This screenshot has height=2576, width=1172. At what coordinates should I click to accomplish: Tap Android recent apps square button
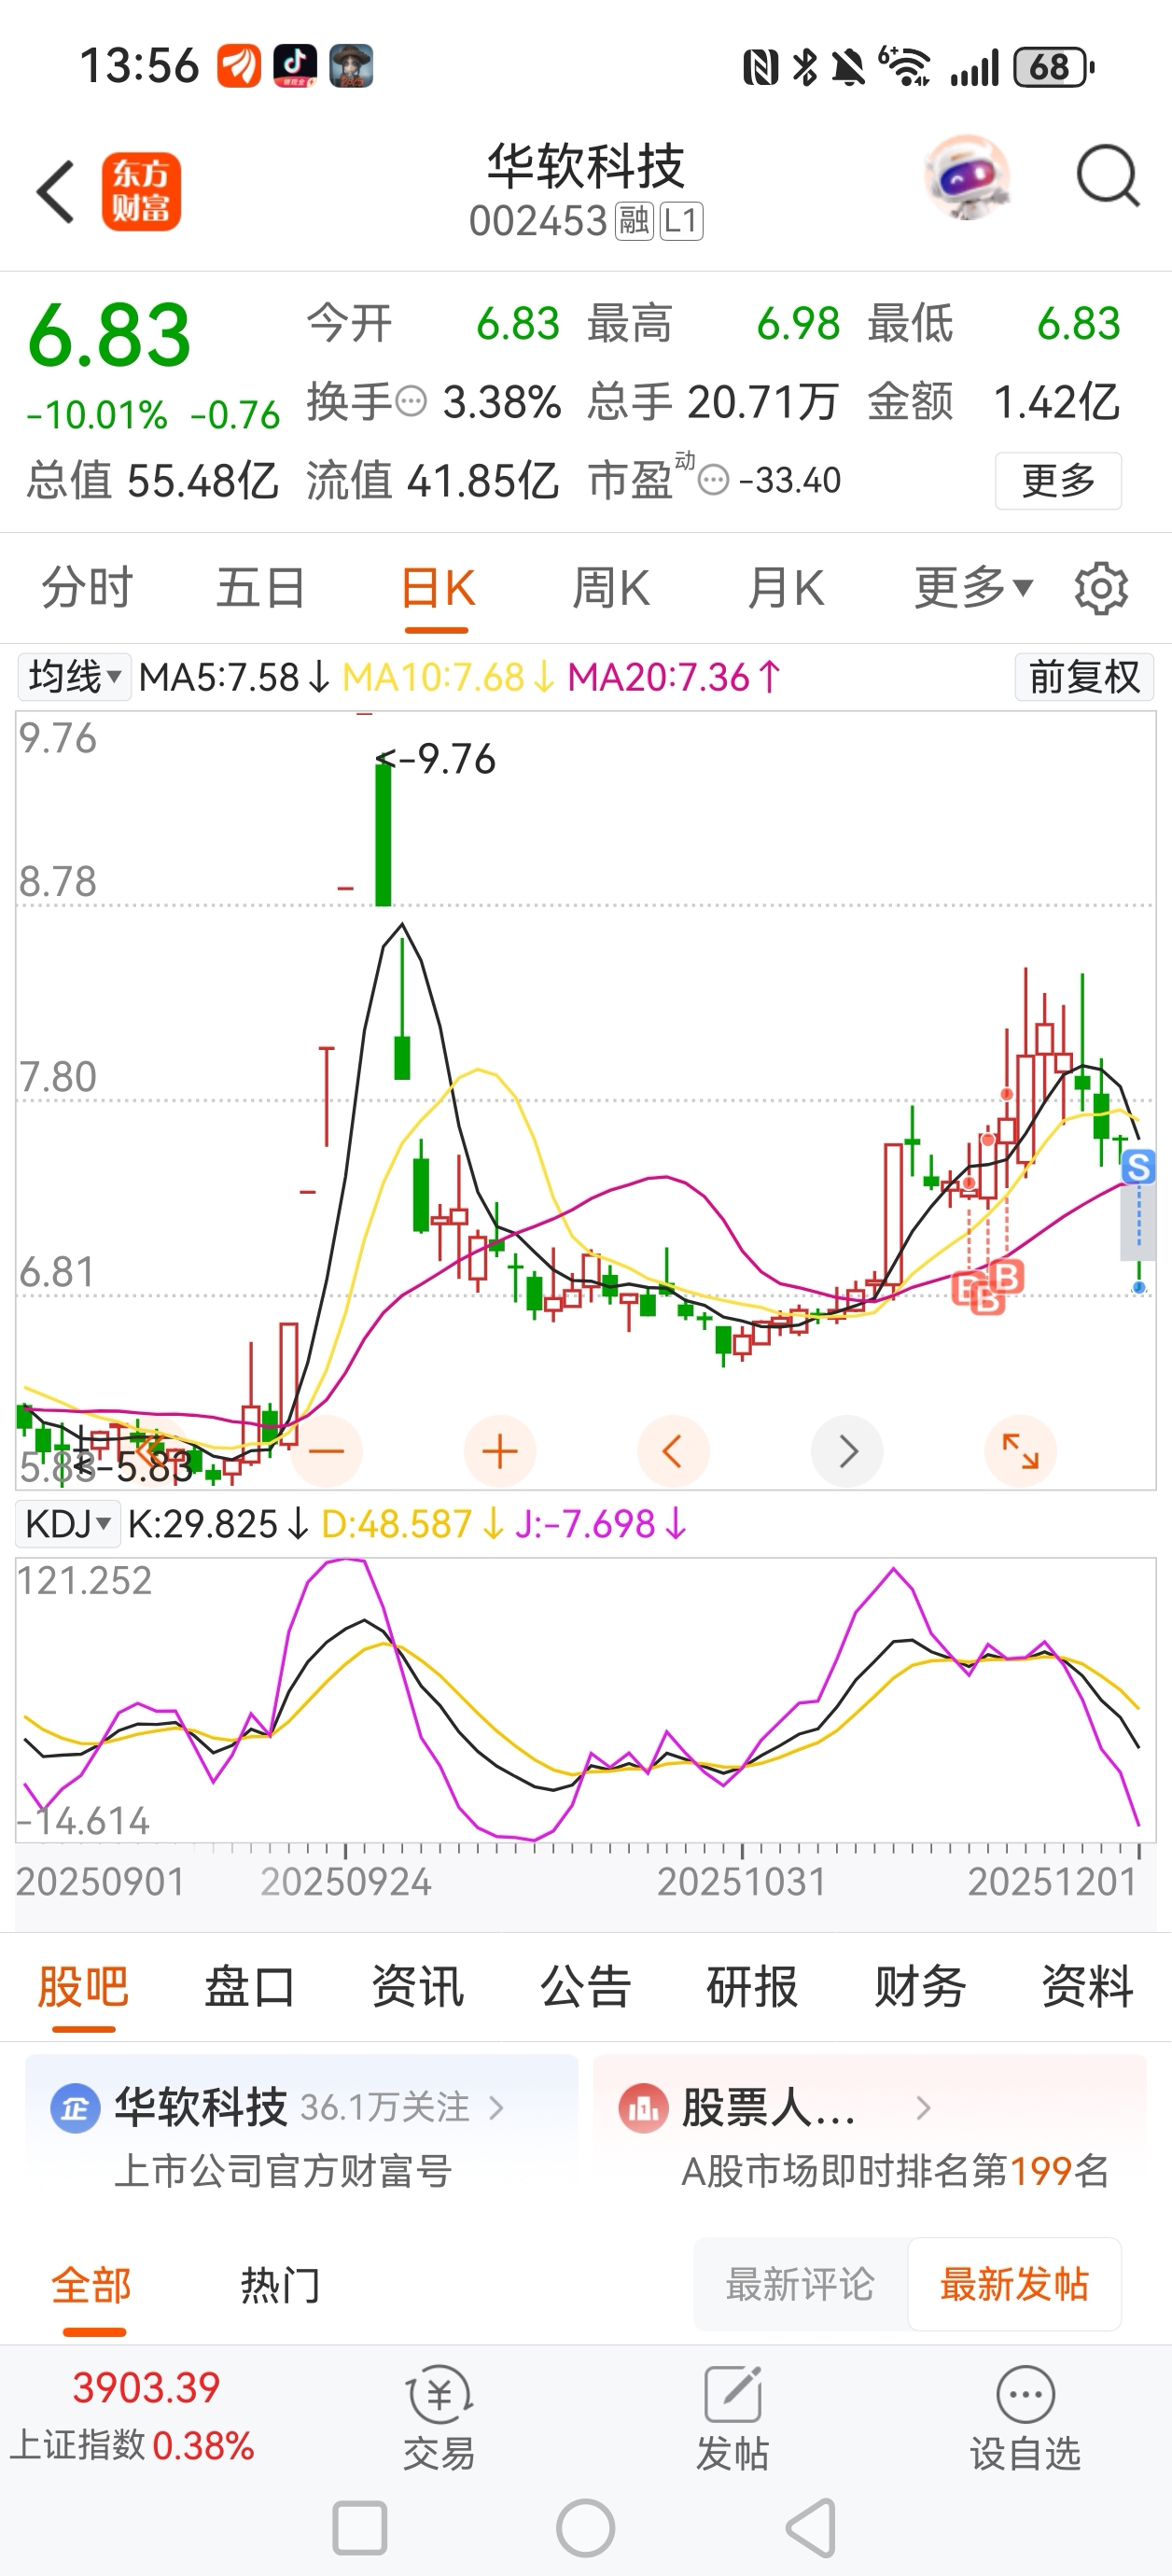[x=359, y=2528]
